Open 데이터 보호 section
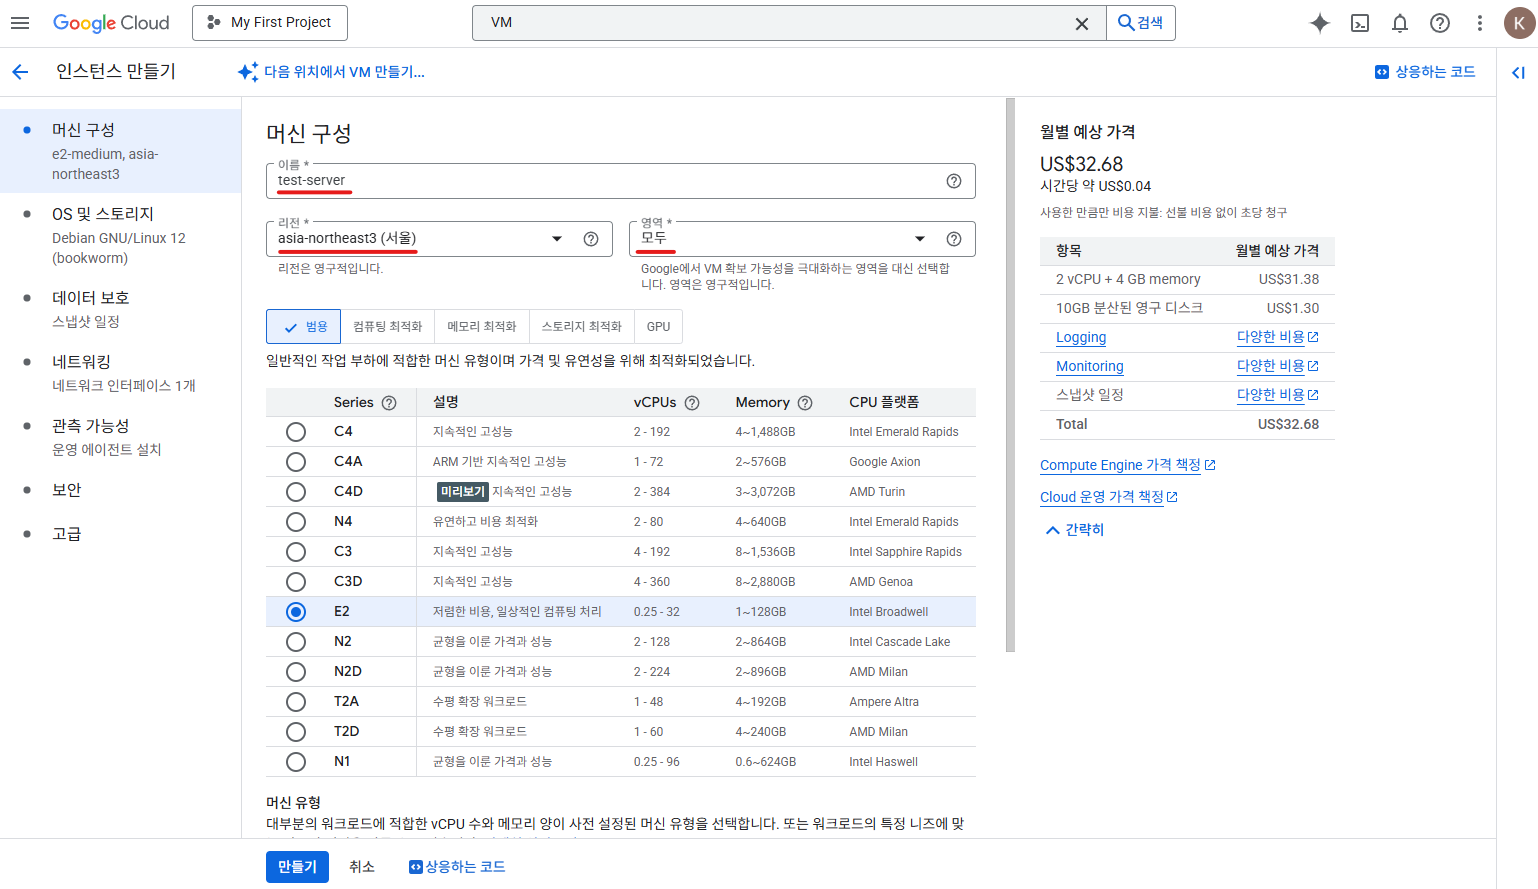The width and height of the screenshot is (1538, 889). point(120,309)
